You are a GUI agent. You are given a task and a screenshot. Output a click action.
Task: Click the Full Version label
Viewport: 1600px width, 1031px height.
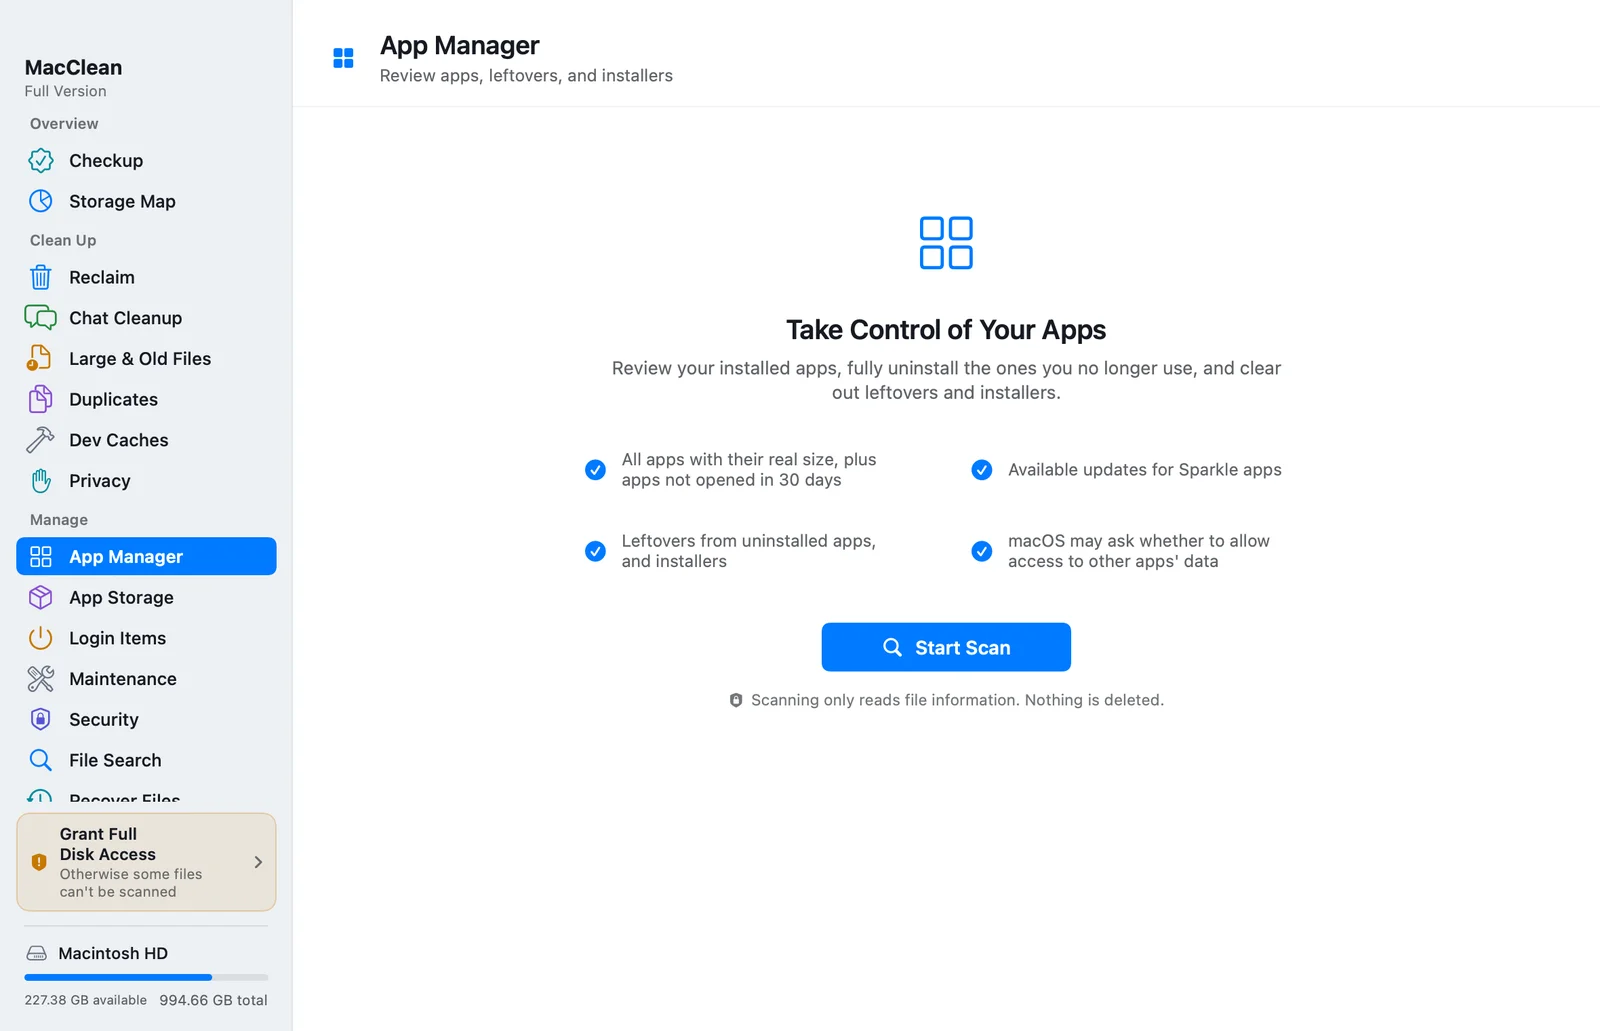[65, 91]
